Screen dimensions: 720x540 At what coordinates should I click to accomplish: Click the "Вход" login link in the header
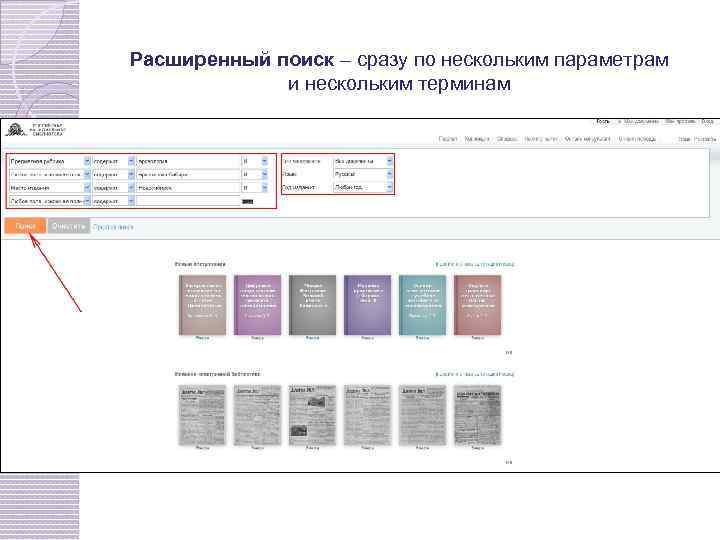click(x=708, y=122)
